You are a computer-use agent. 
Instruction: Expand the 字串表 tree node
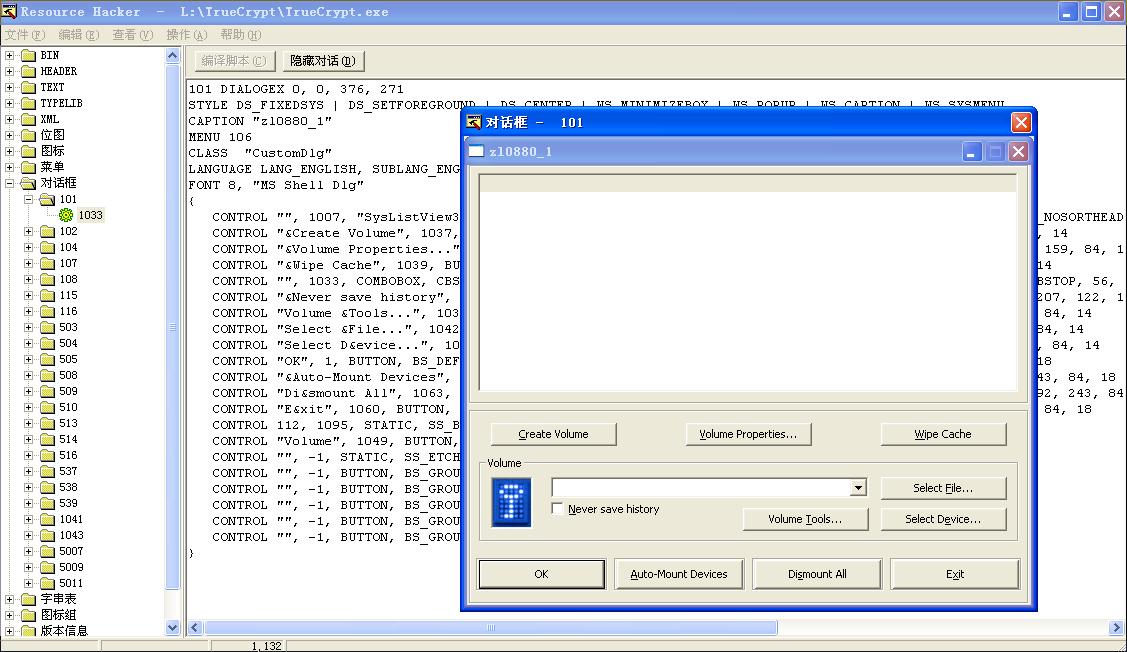coord(10,599)
